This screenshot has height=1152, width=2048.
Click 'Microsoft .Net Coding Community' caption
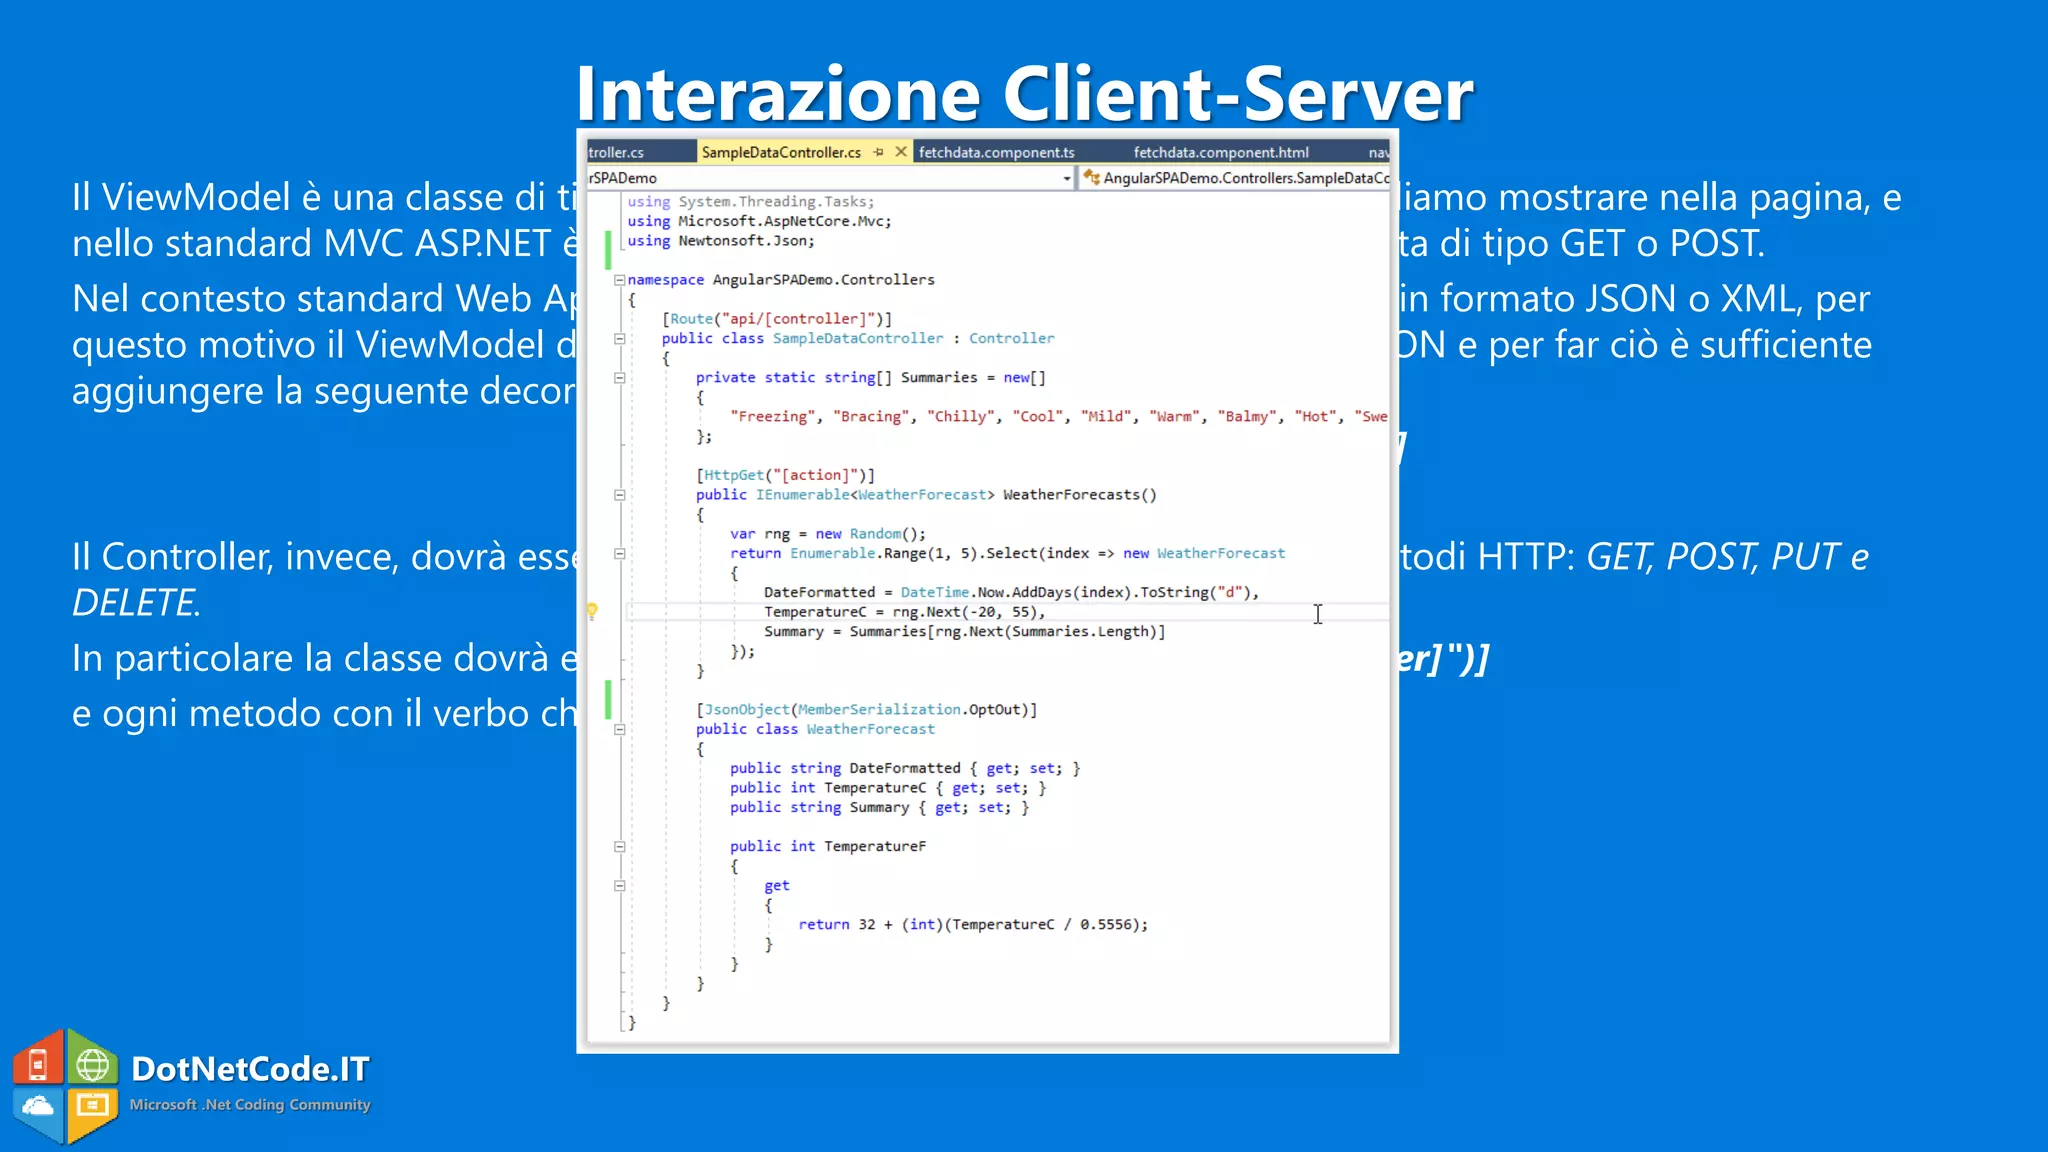tap(250, 1105)
